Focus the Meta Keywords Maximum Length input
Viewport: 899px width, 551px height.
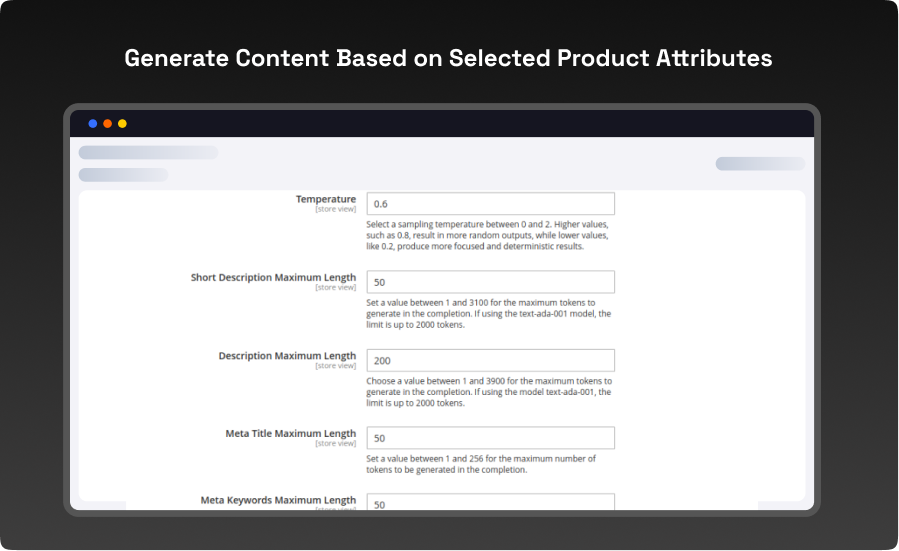490,503
